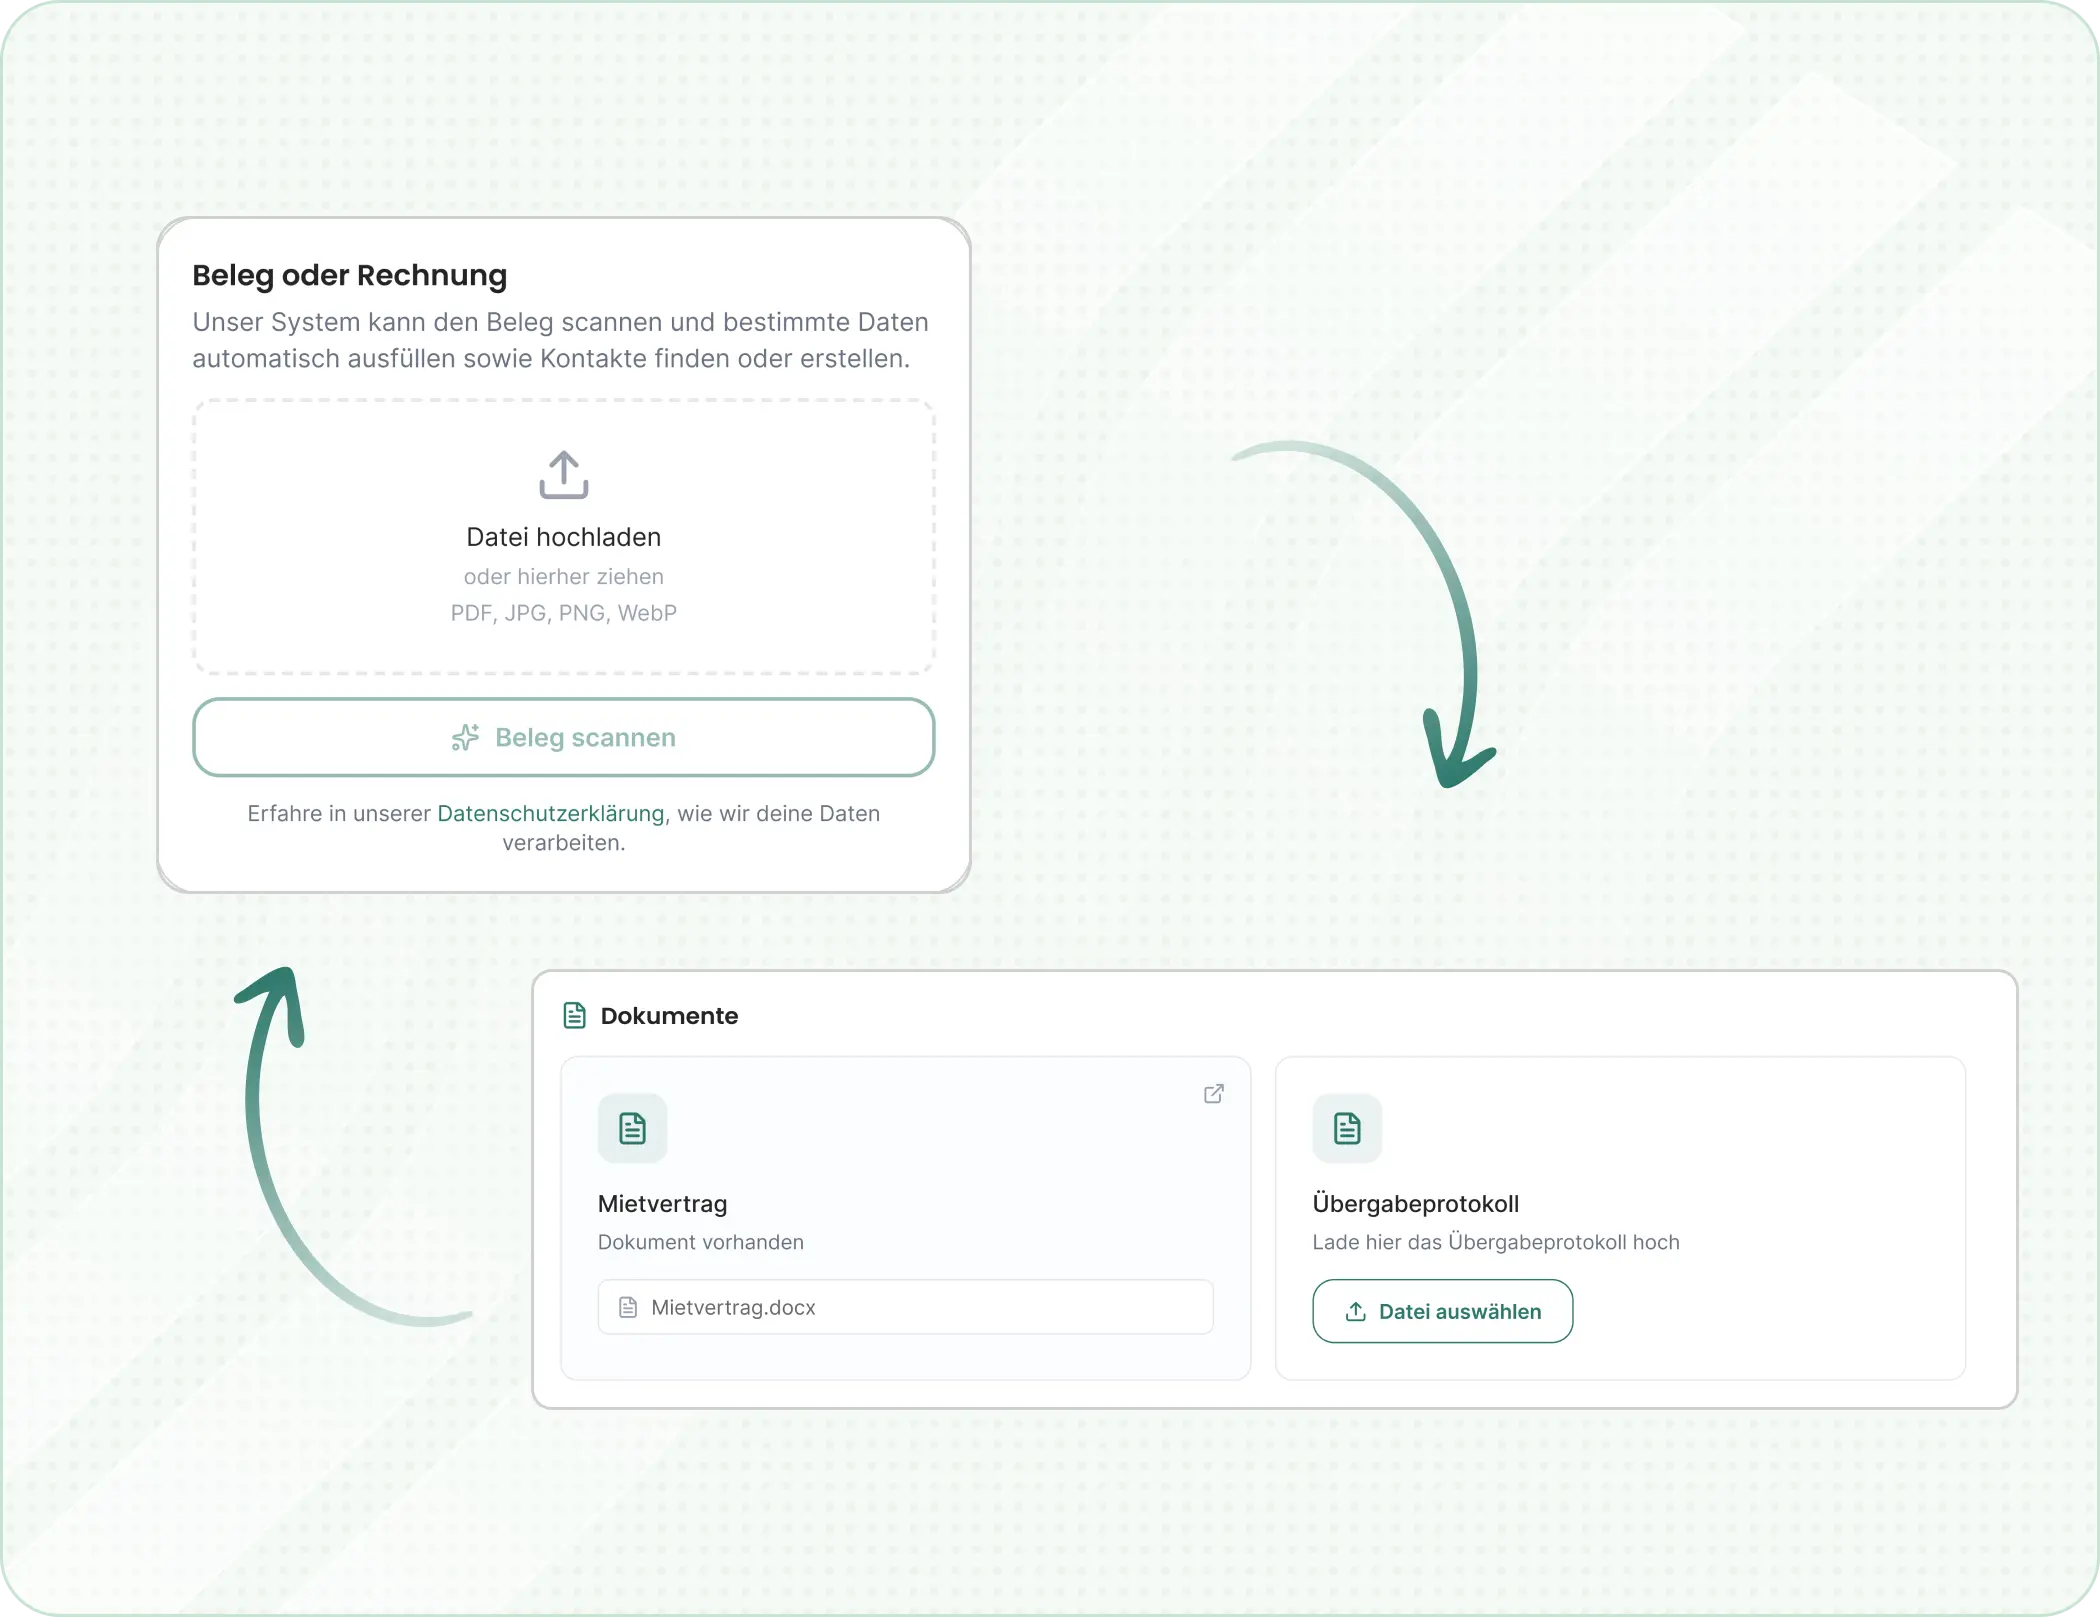Click the Mietvertrag document tile icon

[632, 1128]
